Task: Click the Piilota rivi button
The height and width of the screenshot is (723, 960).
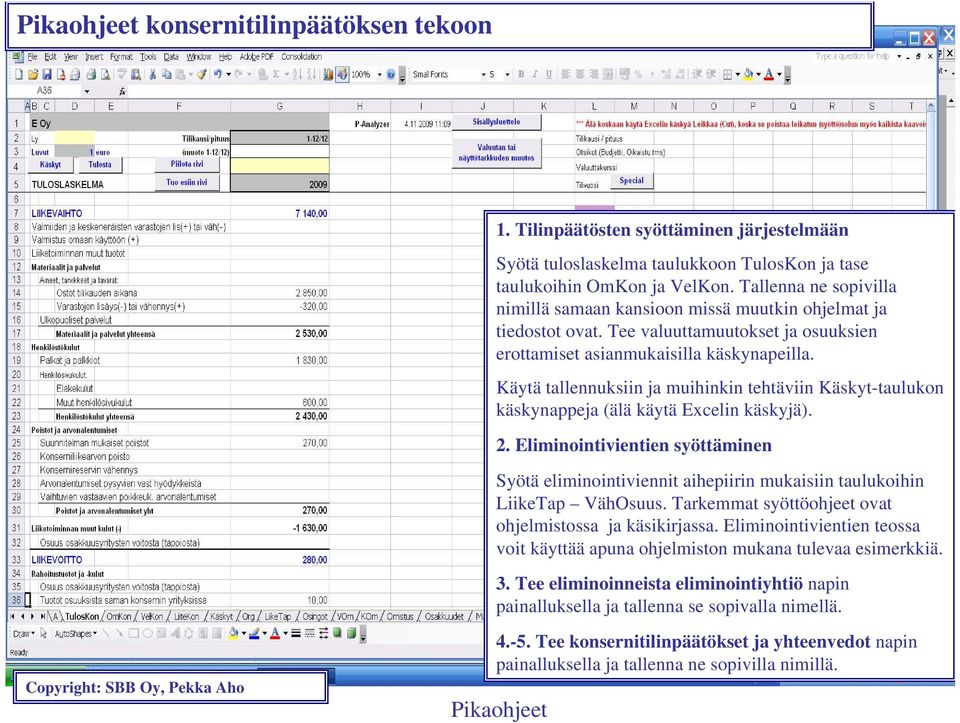Action: (x=187, y=164)
